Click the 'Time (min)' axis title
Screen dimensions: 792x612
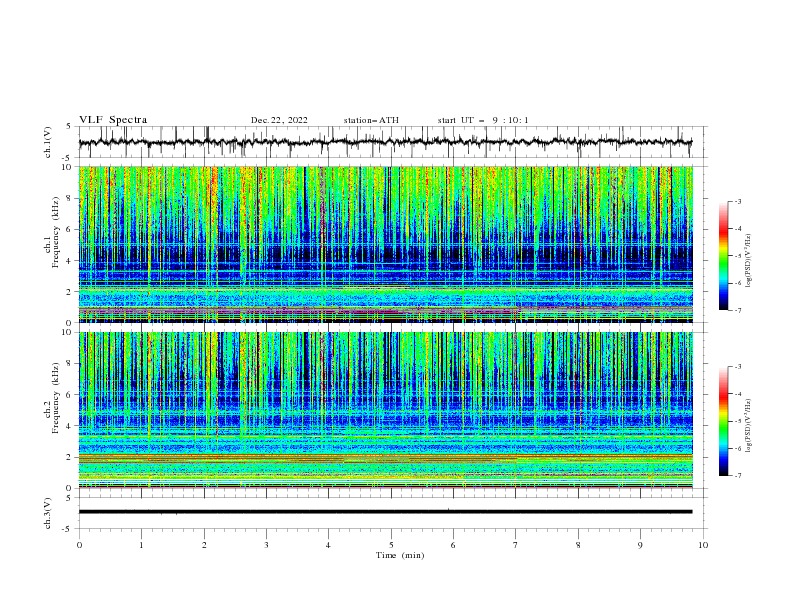click(x=400, y=555)
